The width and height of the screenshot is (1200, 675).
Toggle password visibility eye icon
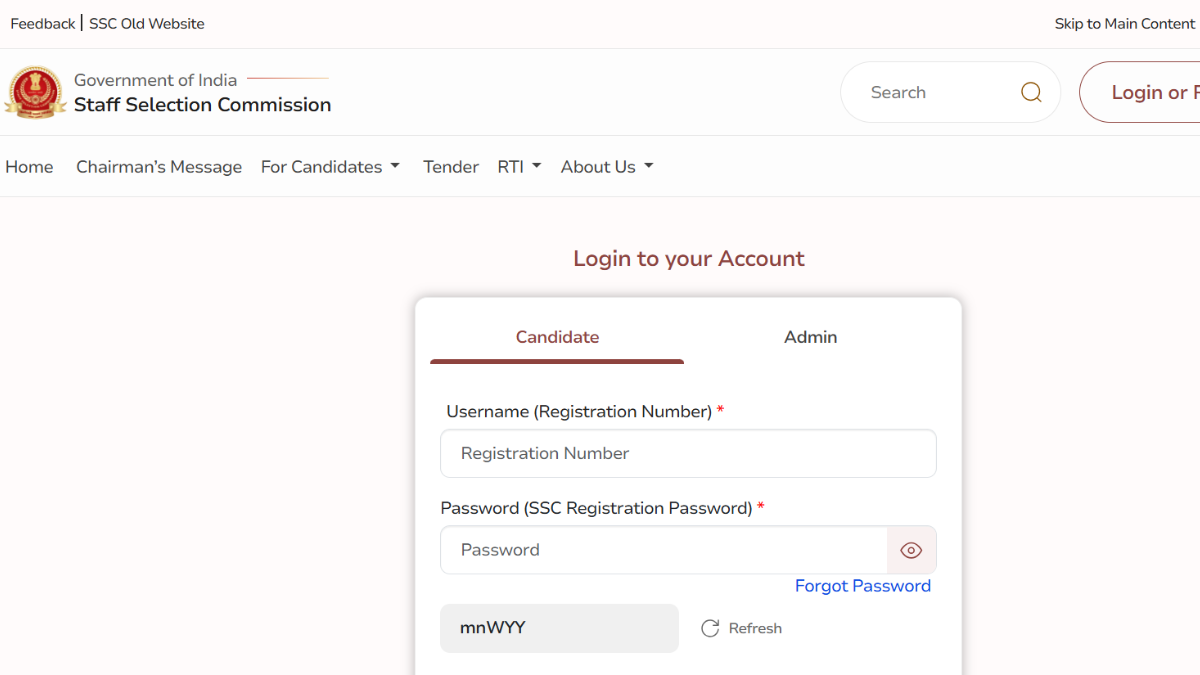tap(911, 550)
